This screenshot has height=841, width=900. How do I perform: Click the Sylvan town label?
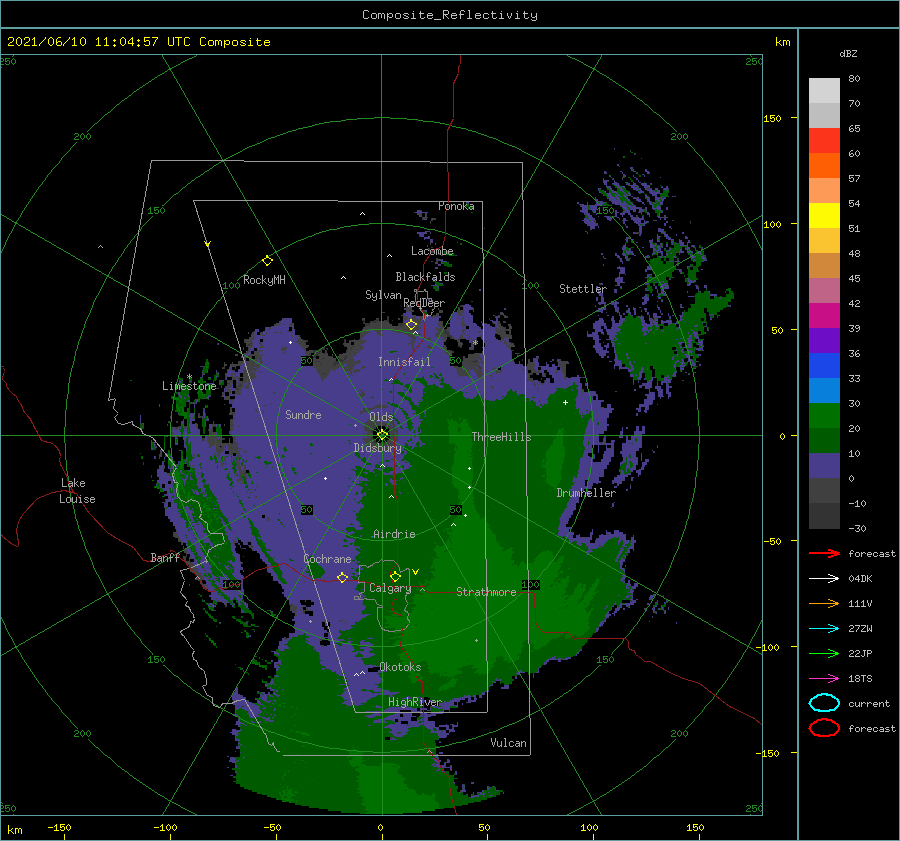click(383, 295)
